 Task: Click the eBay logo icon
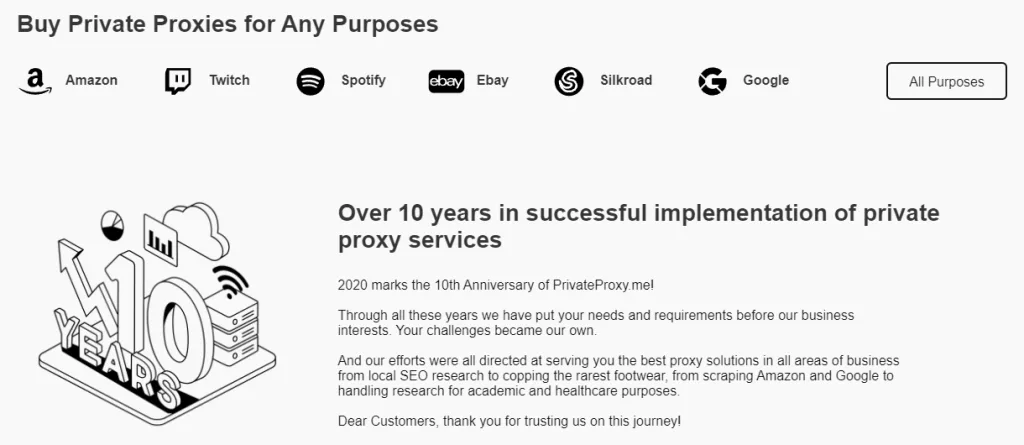[x=446, y=81]
